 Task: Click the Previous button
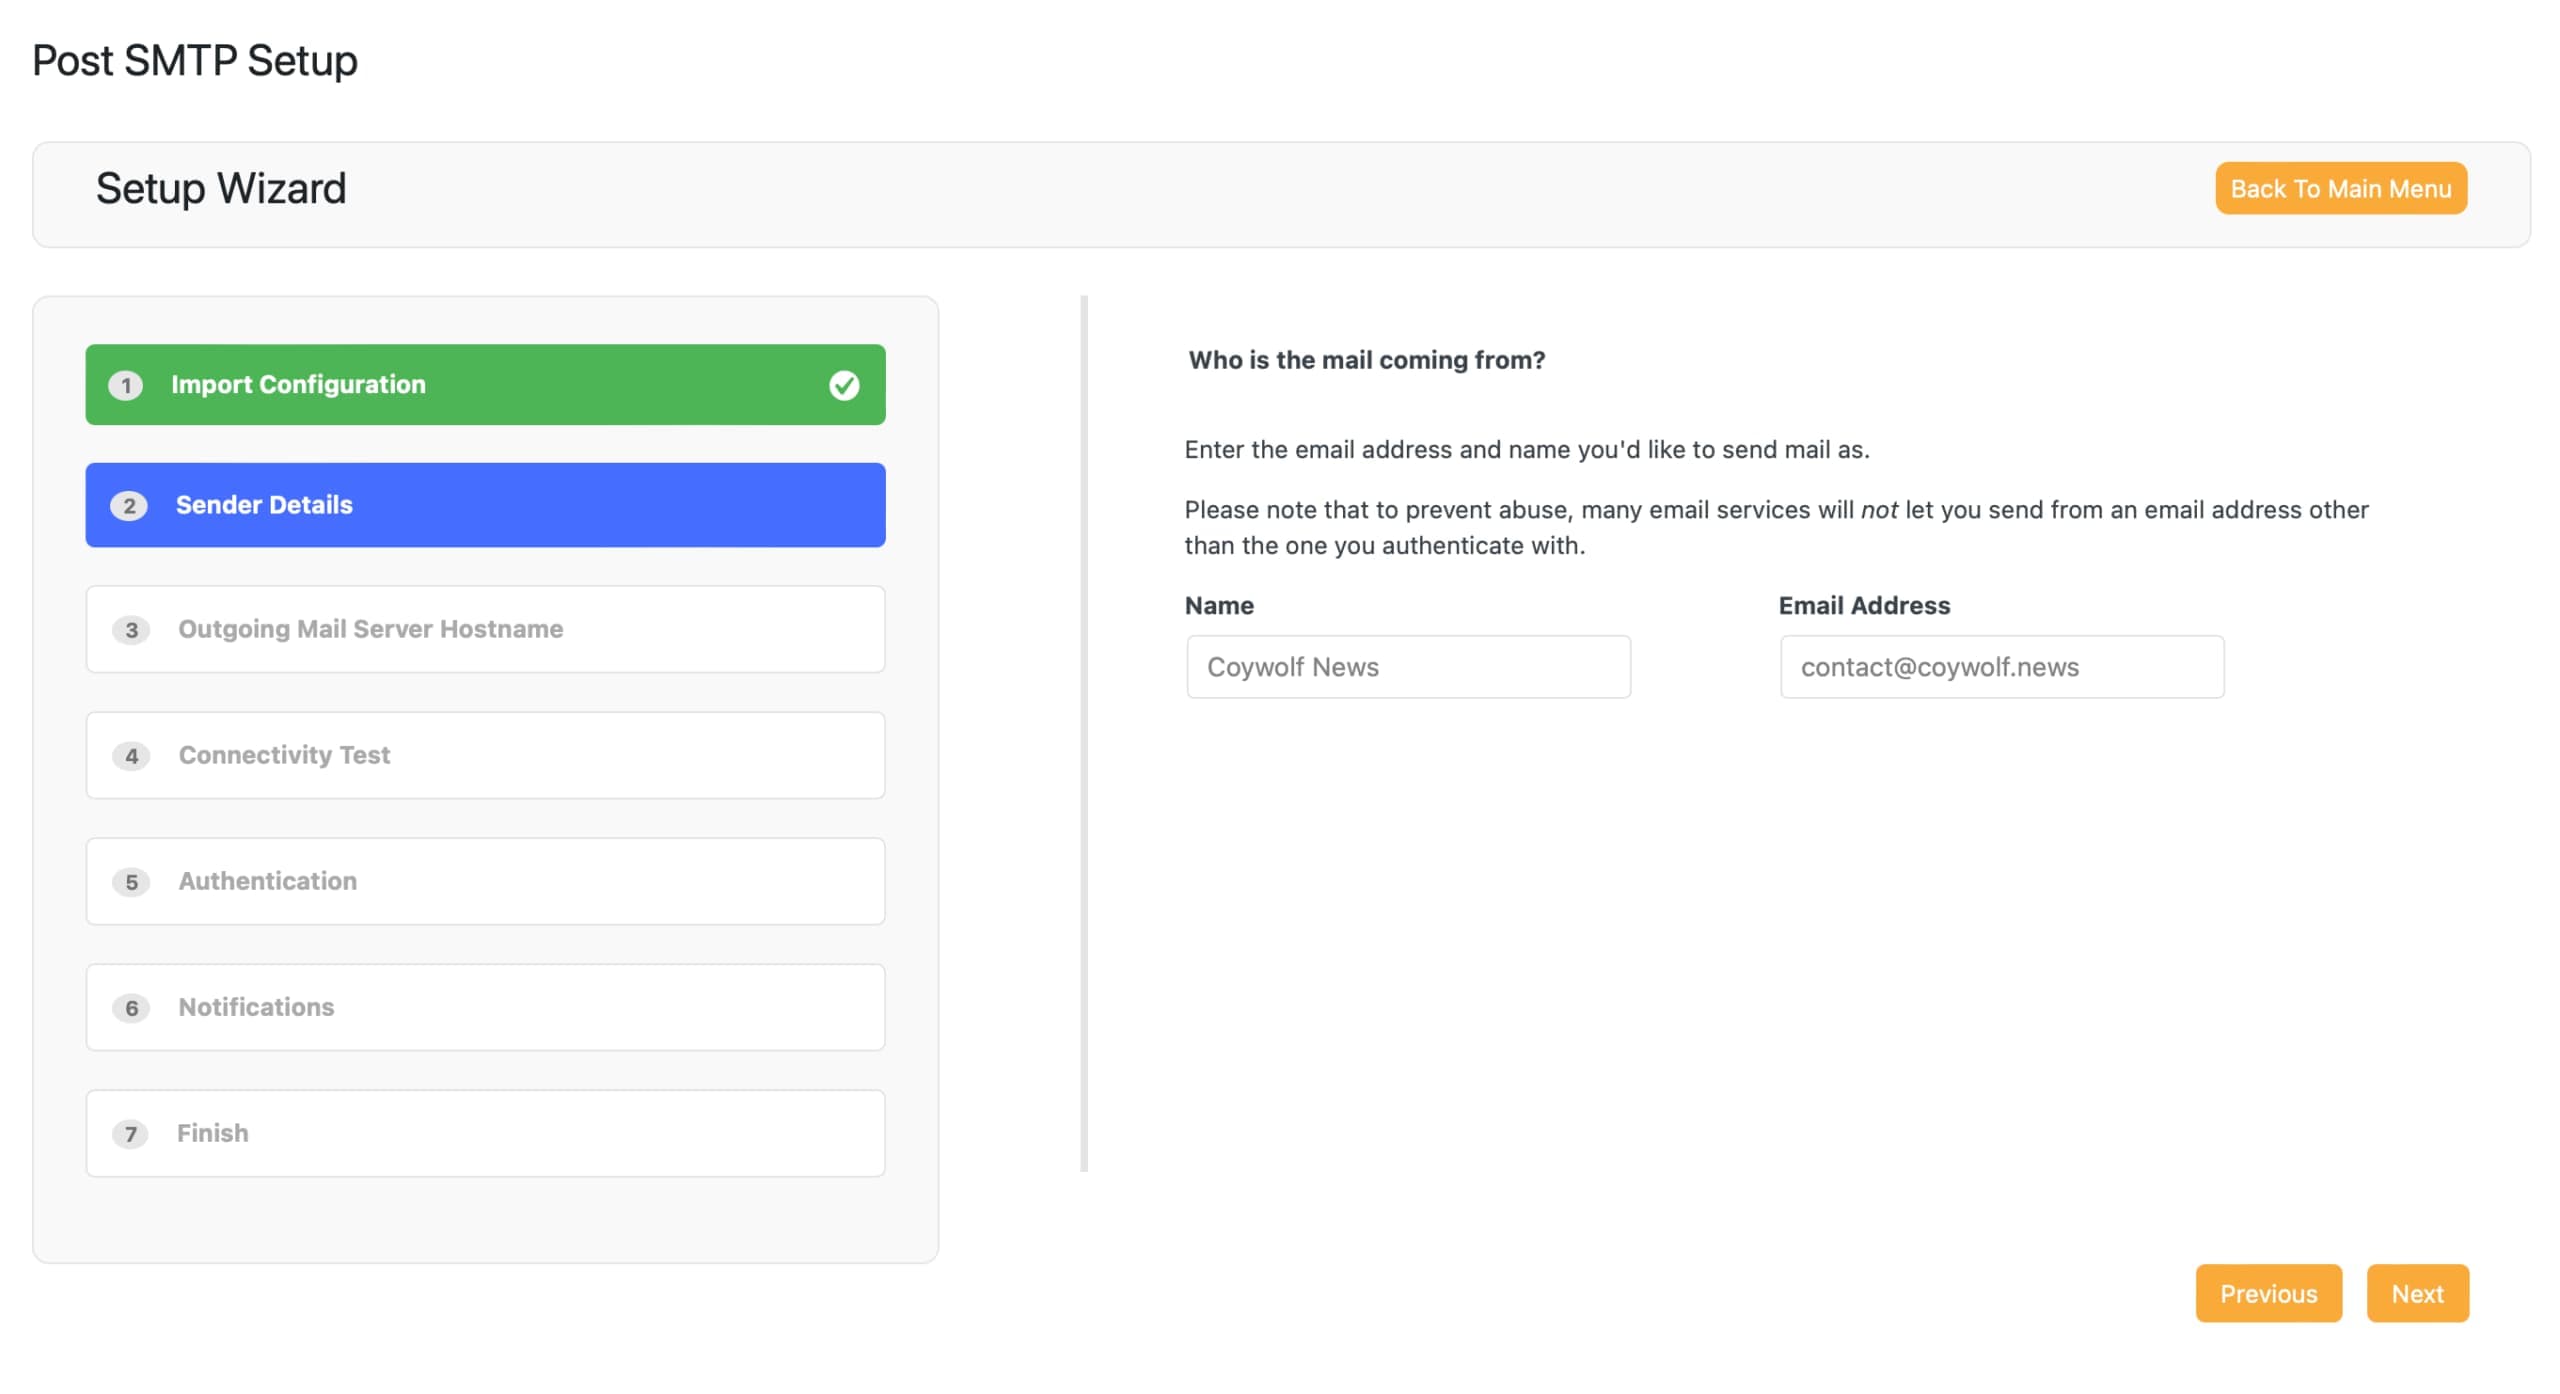pyautogui.click(x=2268, y=1293)
